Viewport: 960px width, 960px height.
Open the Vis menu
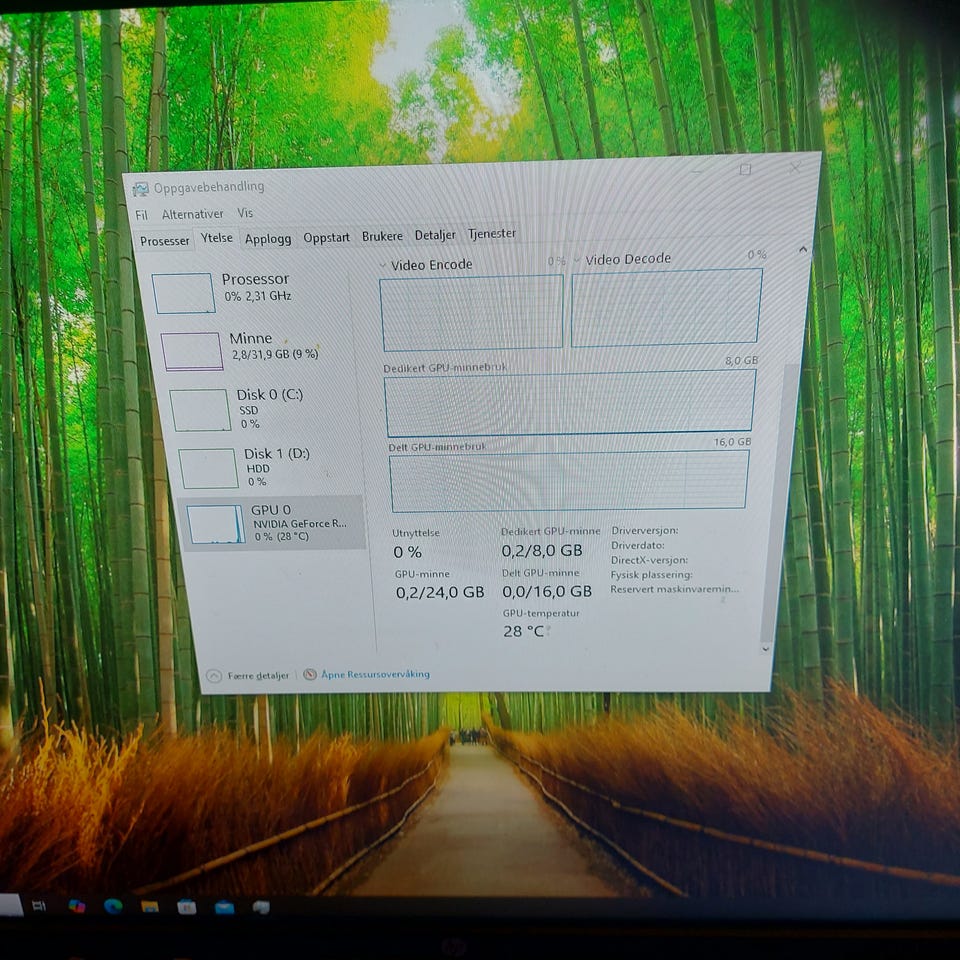point(245,212)
